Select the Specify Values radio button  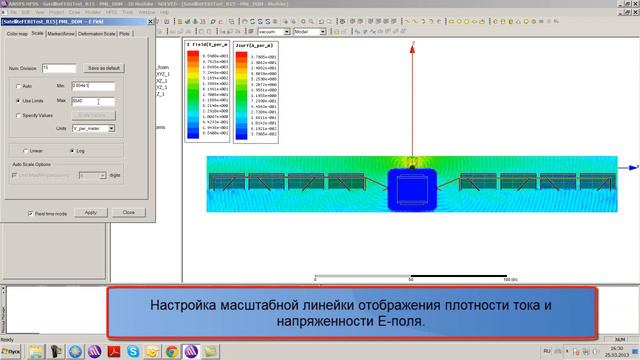coord(18,116)
